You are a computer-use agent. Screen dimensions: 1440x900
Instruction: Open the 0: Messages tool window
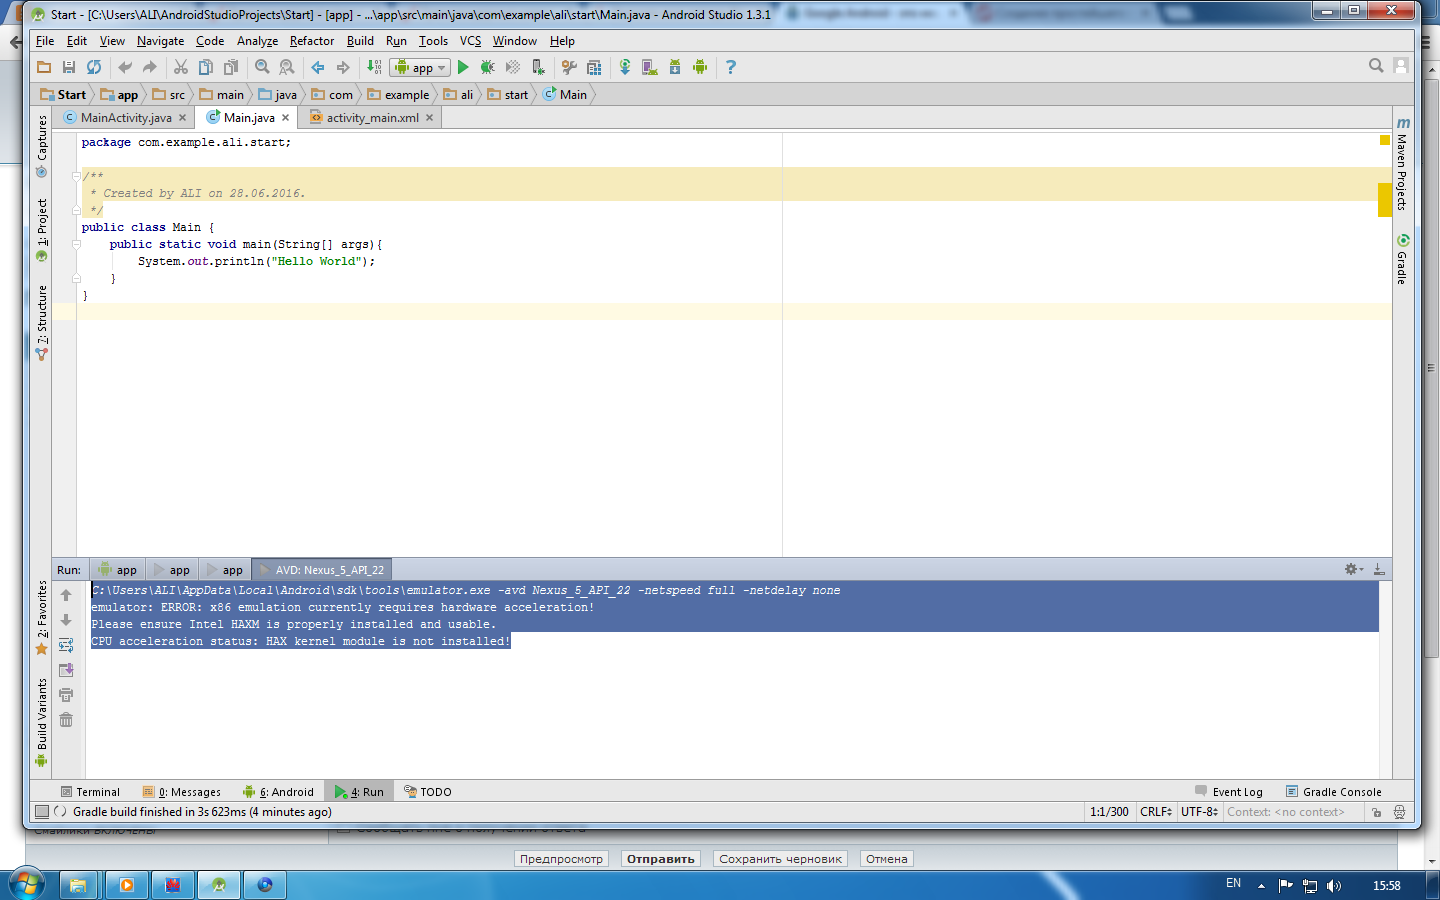point(182,792)
